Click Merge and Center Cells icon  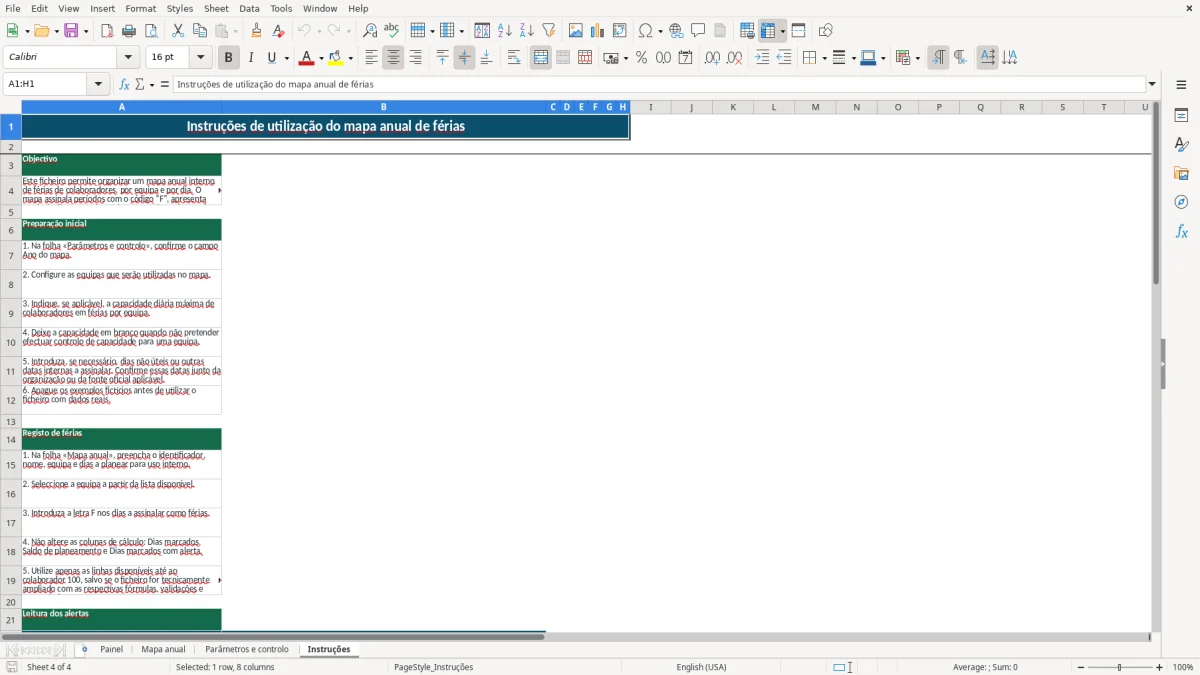541,58
